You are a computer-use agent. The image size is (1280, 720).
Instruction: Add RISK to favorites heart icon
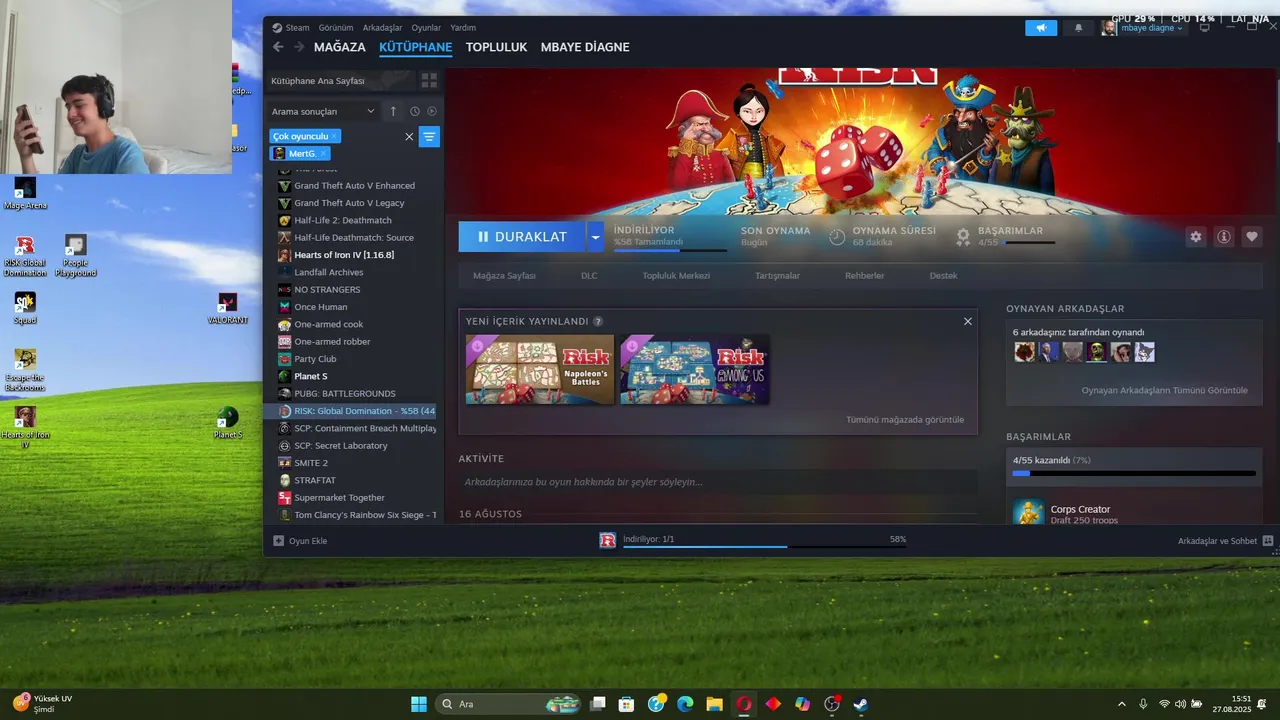1252,237
